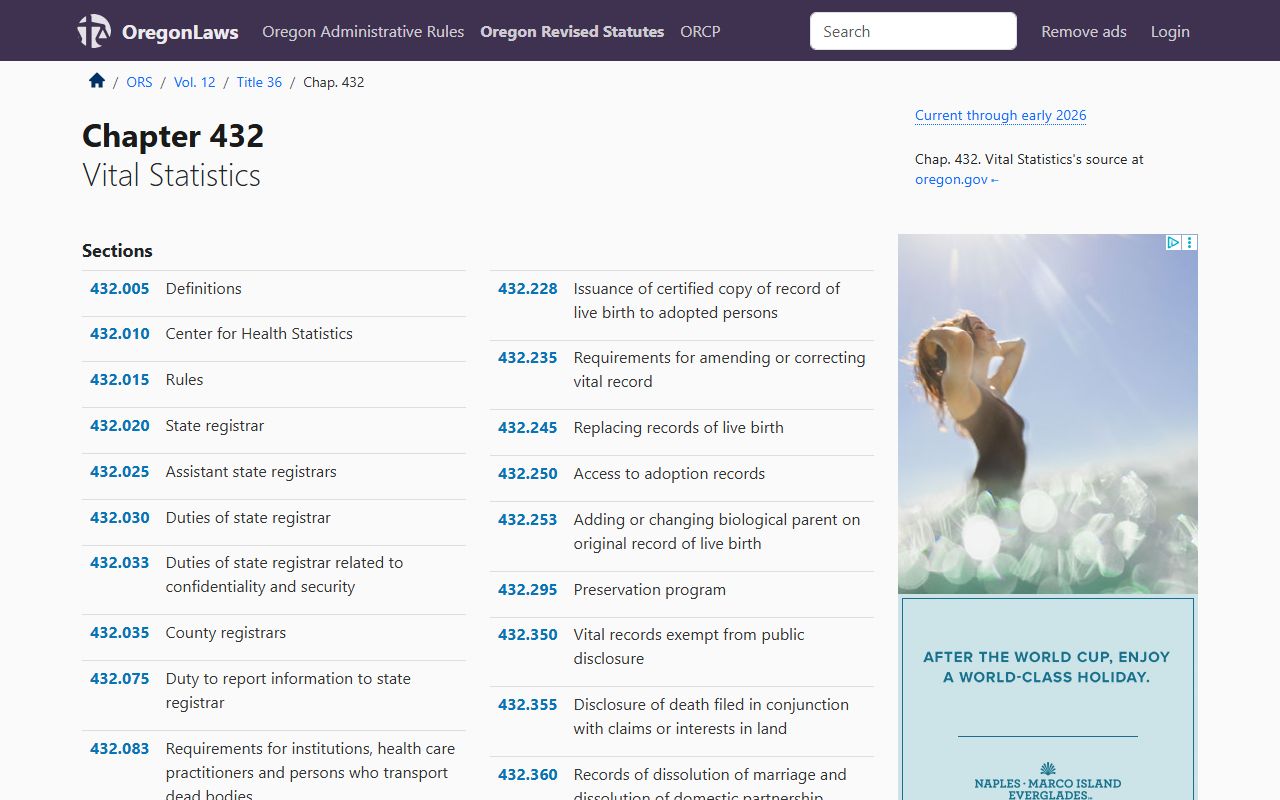The width and height of the screenshot is (1280, 800).
Task: Click the Remove ads link
Action: tap(1083, 31)
